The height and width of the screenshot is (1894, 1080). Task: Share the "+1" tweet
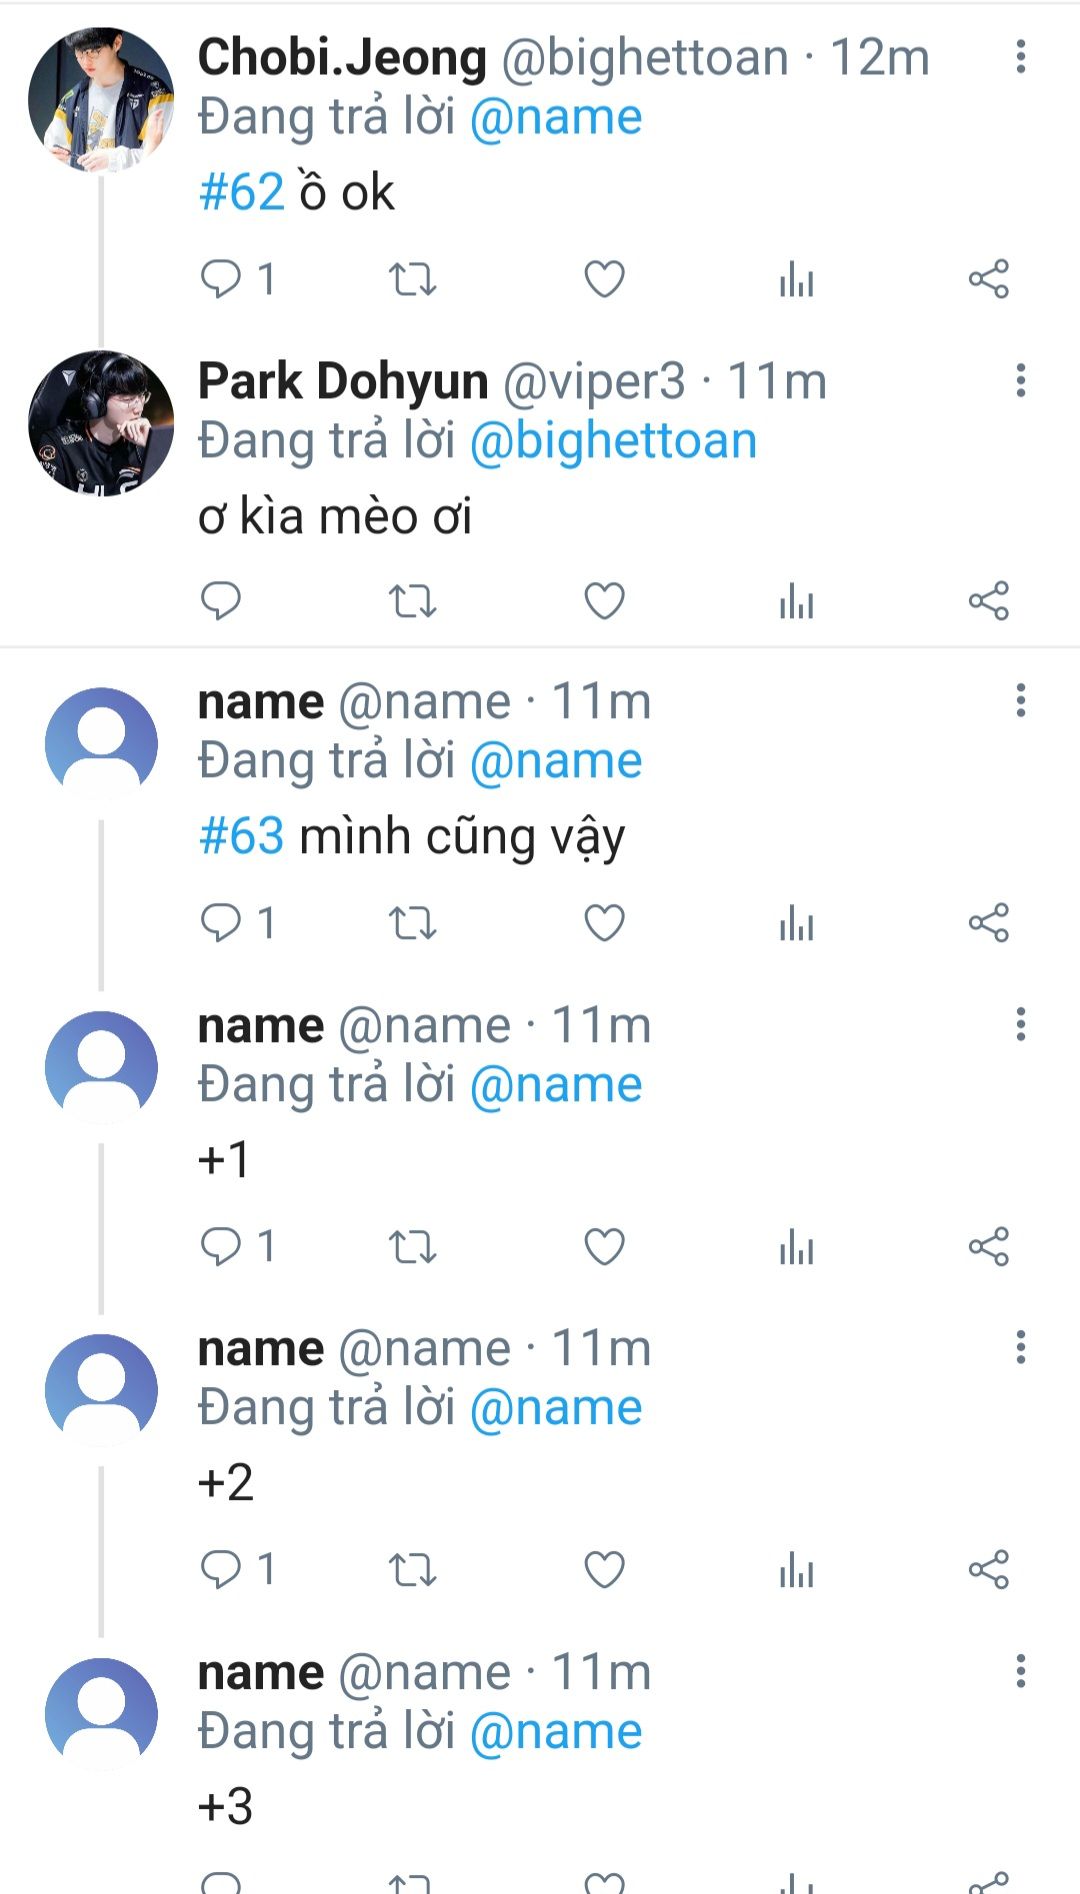coord(988,1247)
